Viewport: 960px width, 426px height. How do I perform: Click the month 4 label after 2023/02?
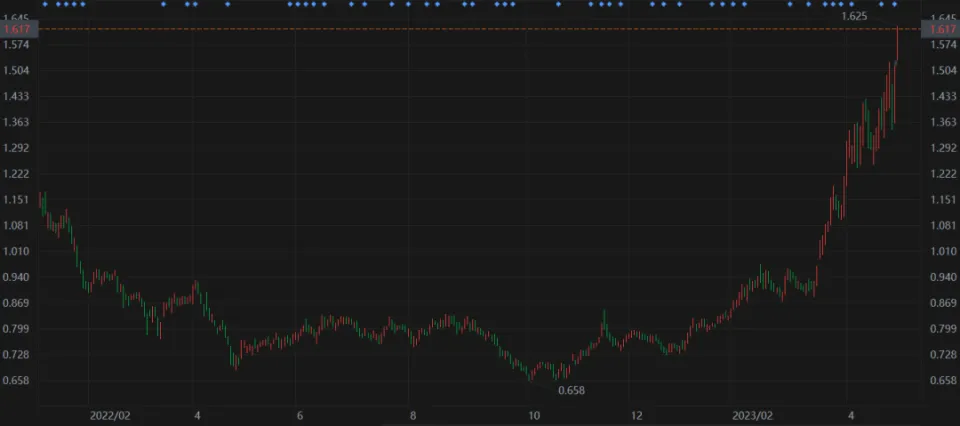[x=850, y=415]
